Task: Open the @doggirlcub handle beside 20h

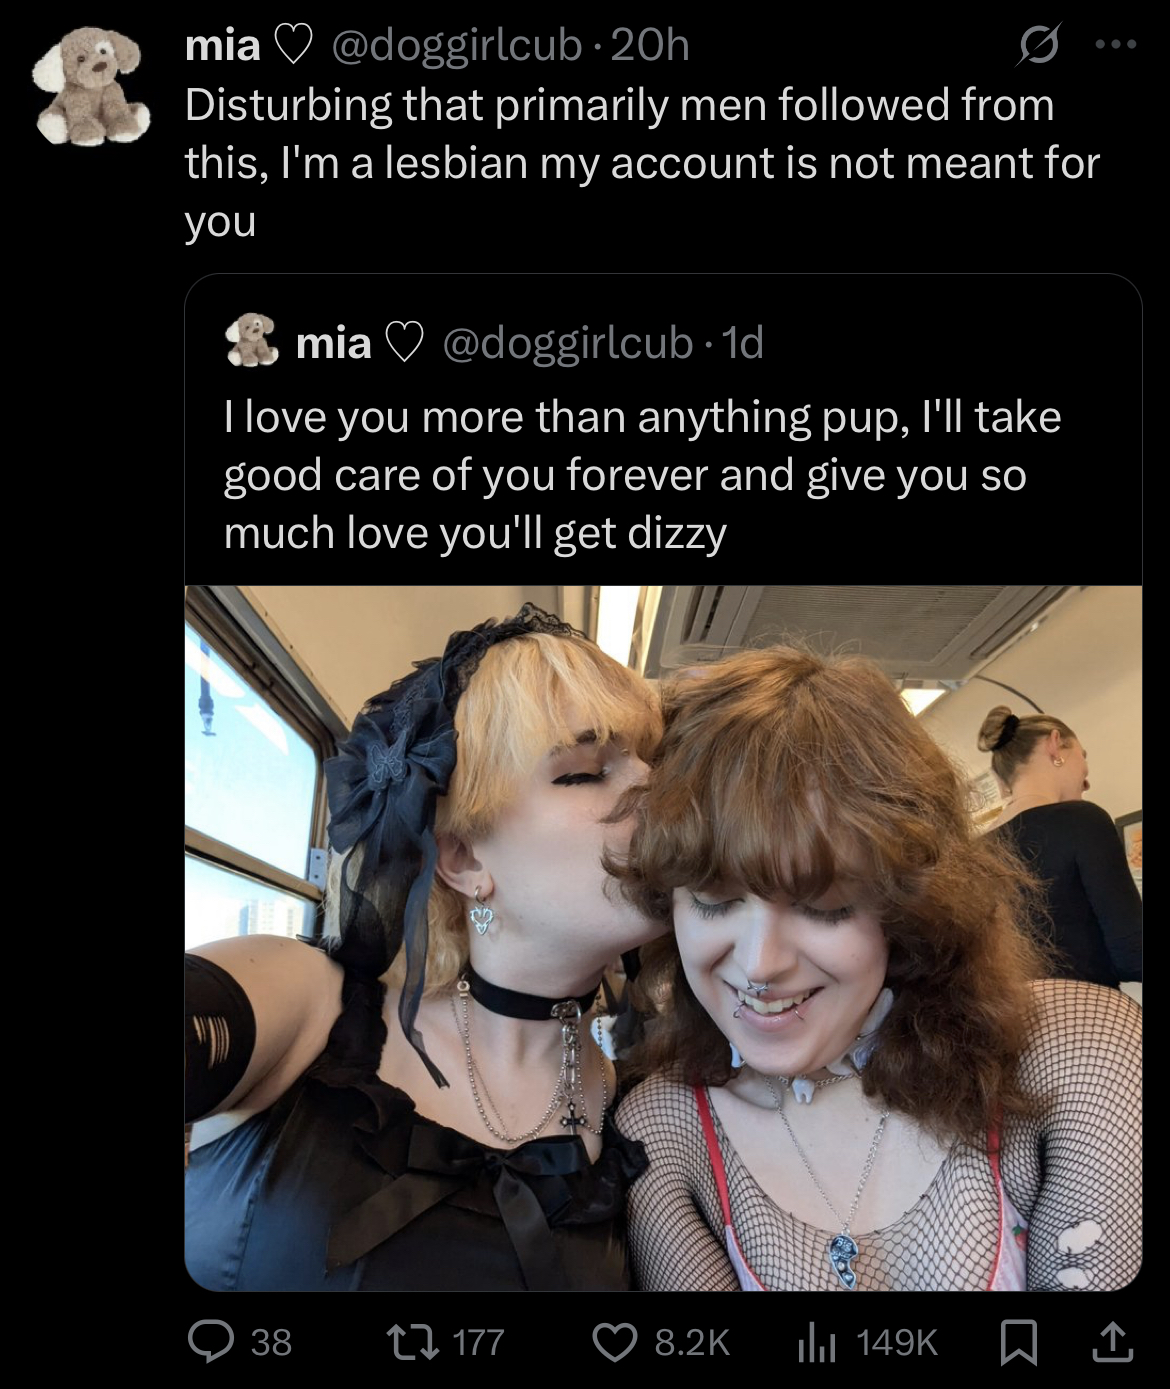Action: [x=455, y=45]
